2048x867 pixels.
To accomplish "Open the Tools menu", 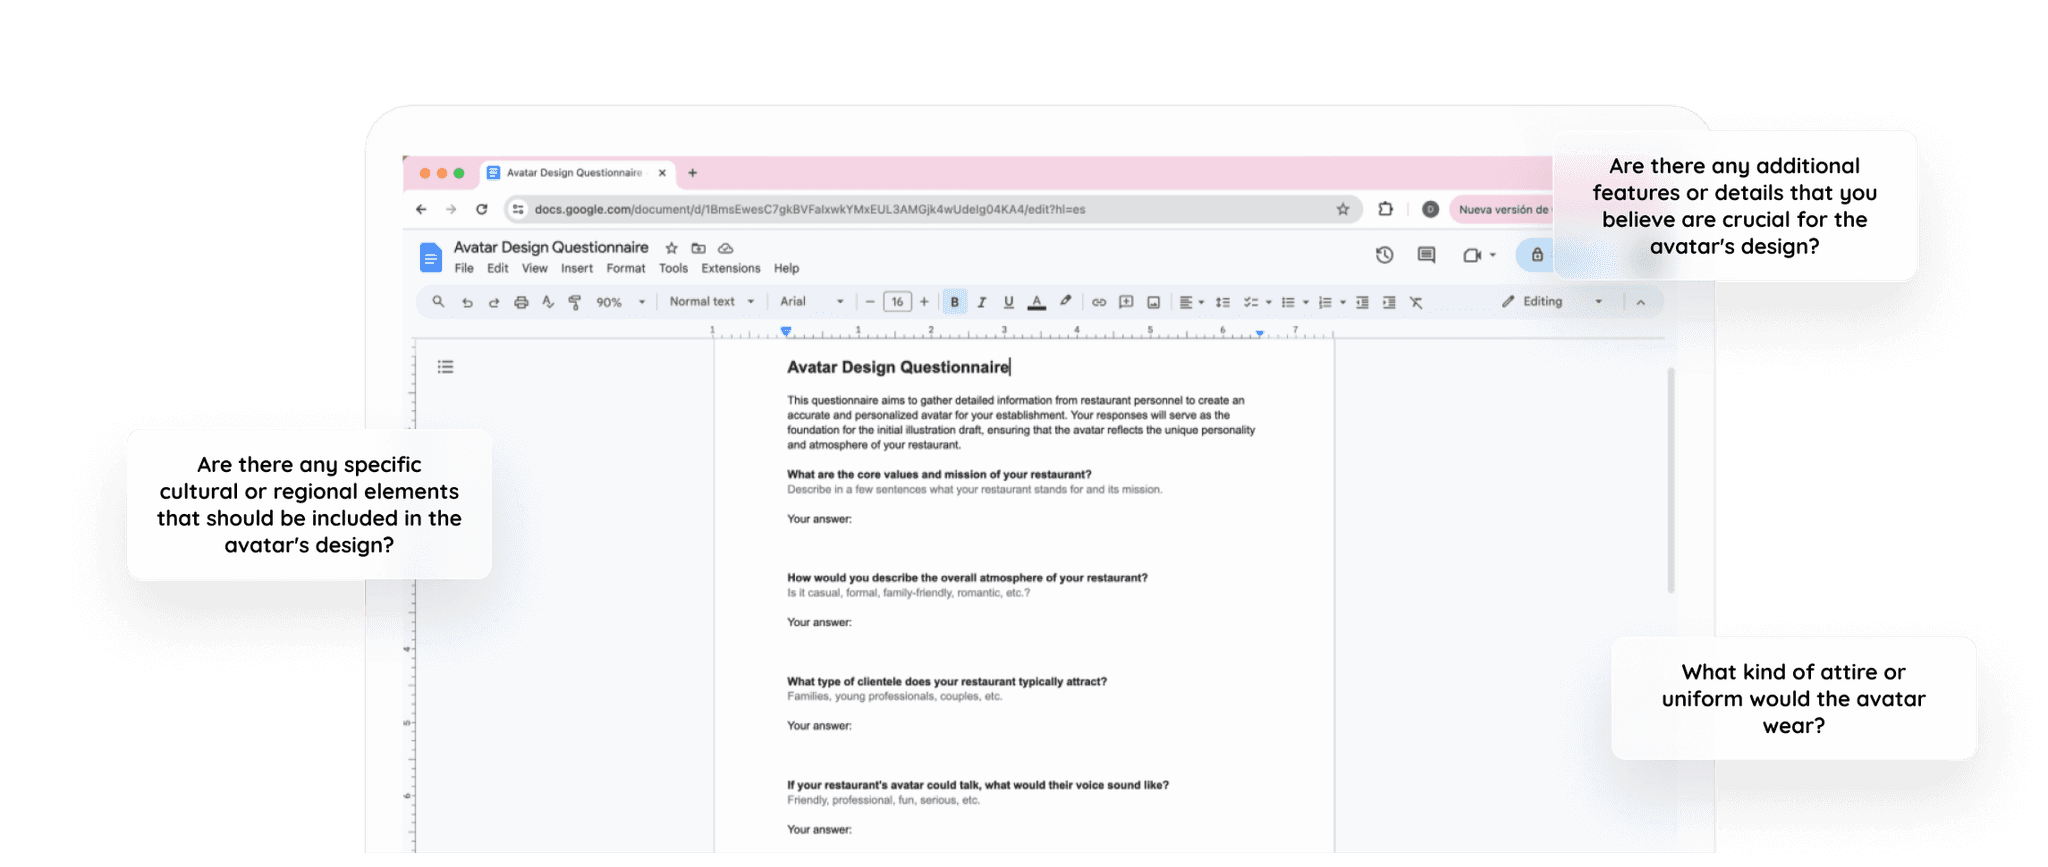I will tap(673, 268).
